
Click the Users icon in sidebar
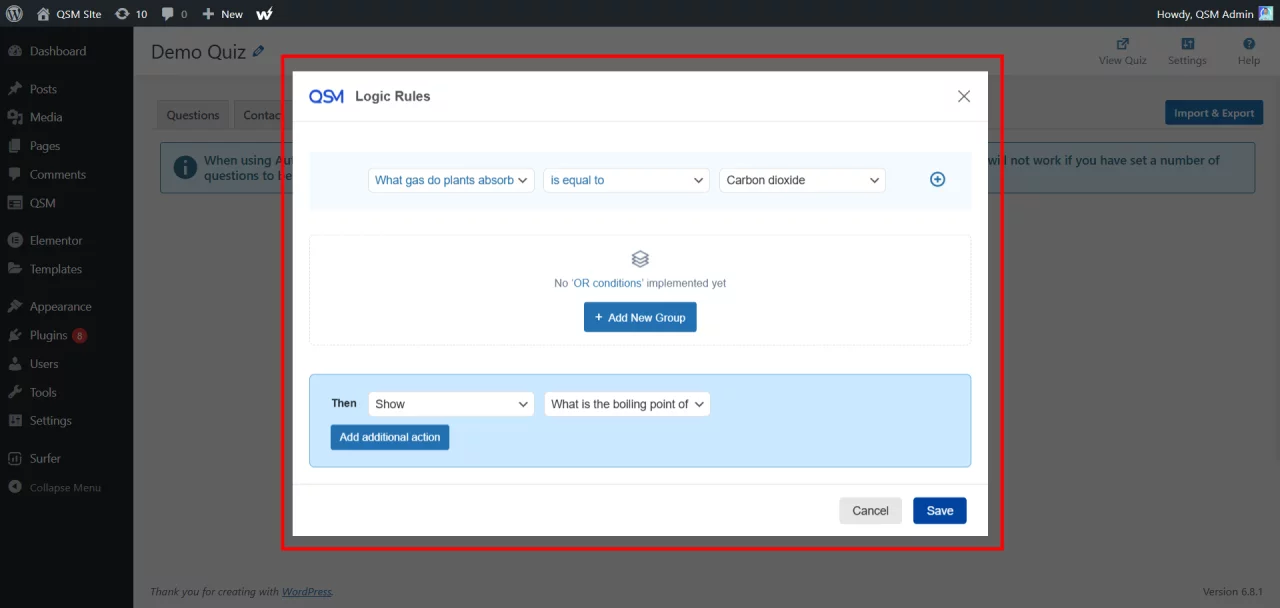pyautogui.click(x=15, y=364)
